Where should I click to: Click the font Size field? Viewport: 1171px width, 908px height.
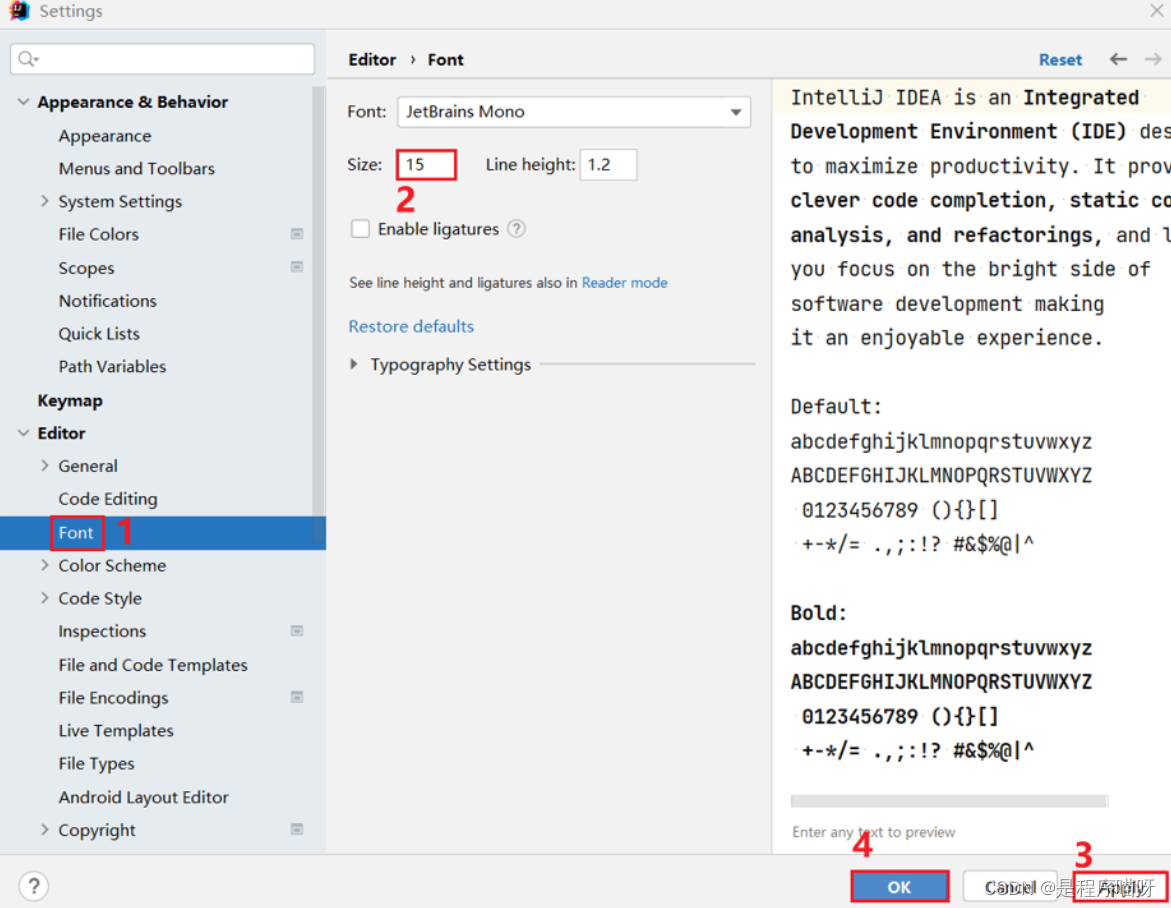click(426, 164)
